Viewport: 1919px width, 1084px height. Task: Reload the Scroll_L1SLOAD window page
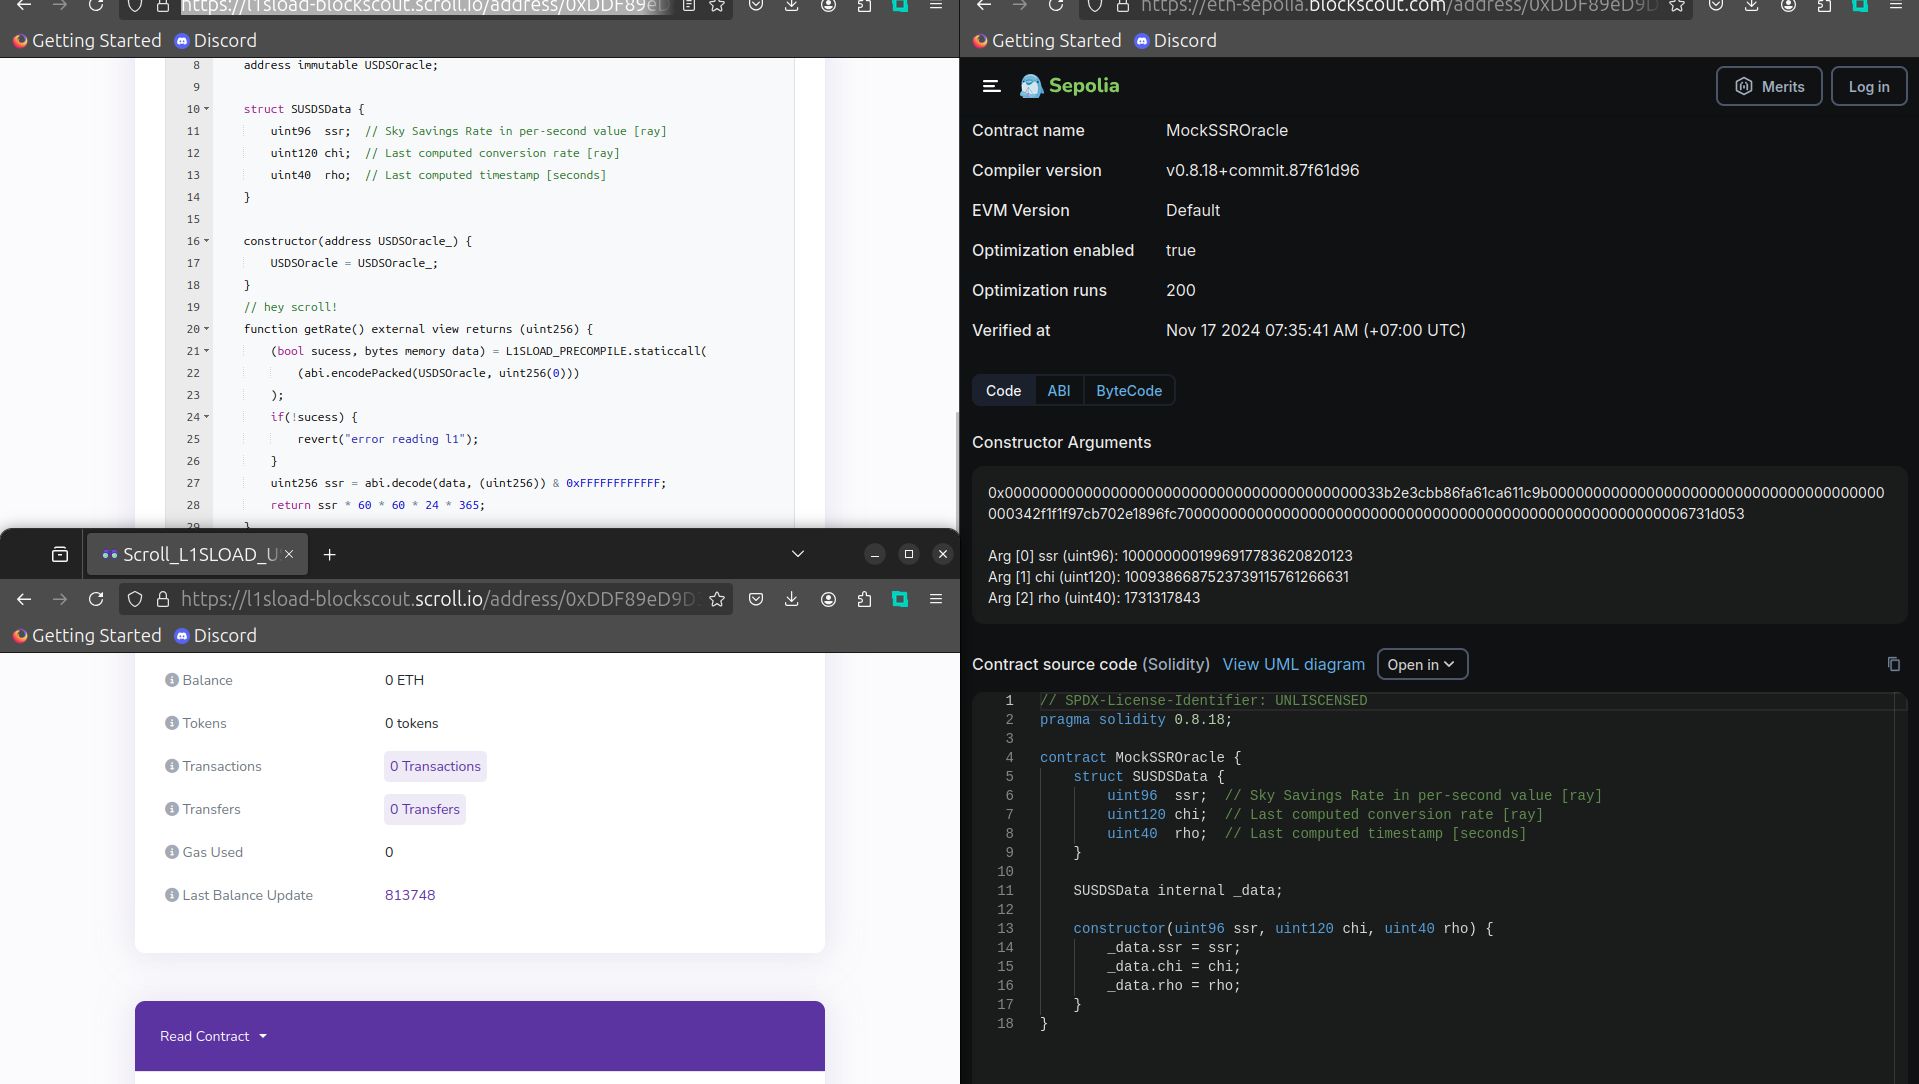pyautogui.click(x=96, y=599)
